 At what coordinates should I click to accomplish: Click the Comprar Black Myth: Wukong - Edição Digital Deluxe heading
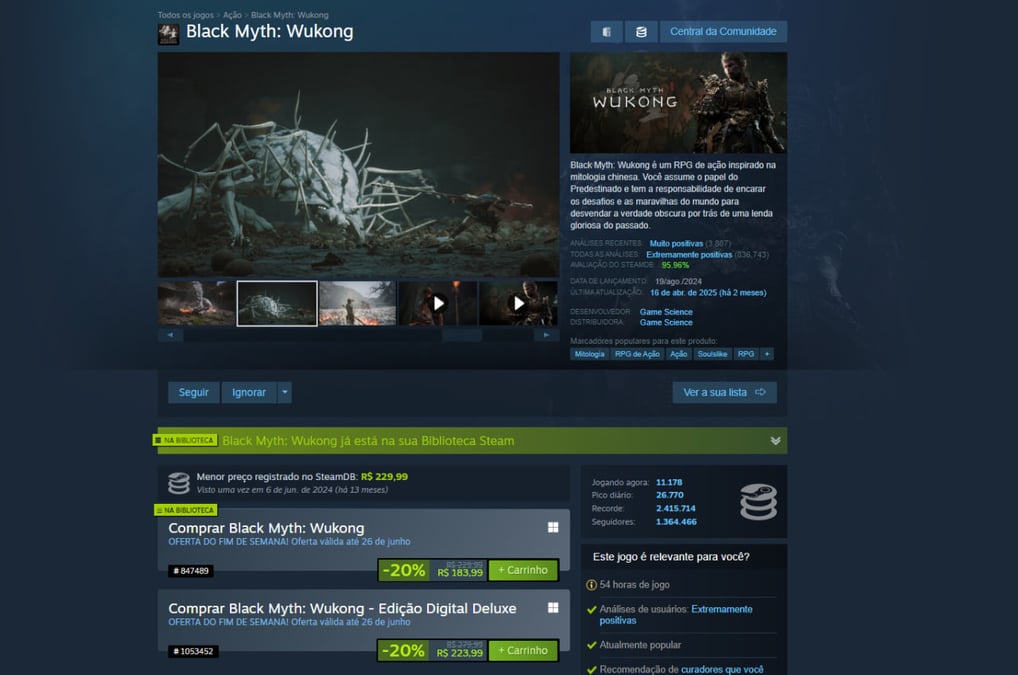click(x=342, y=608)
